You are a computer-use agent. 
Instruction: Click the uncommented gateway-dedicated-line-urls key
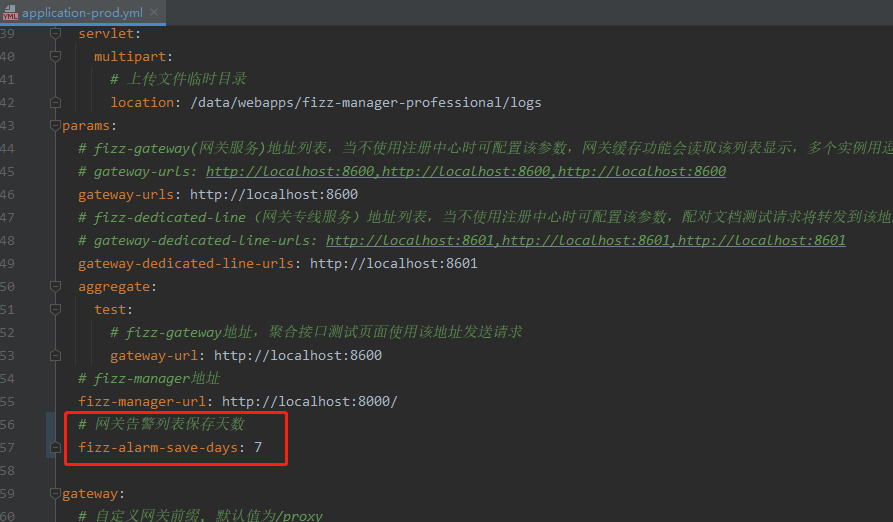(186, 264)
